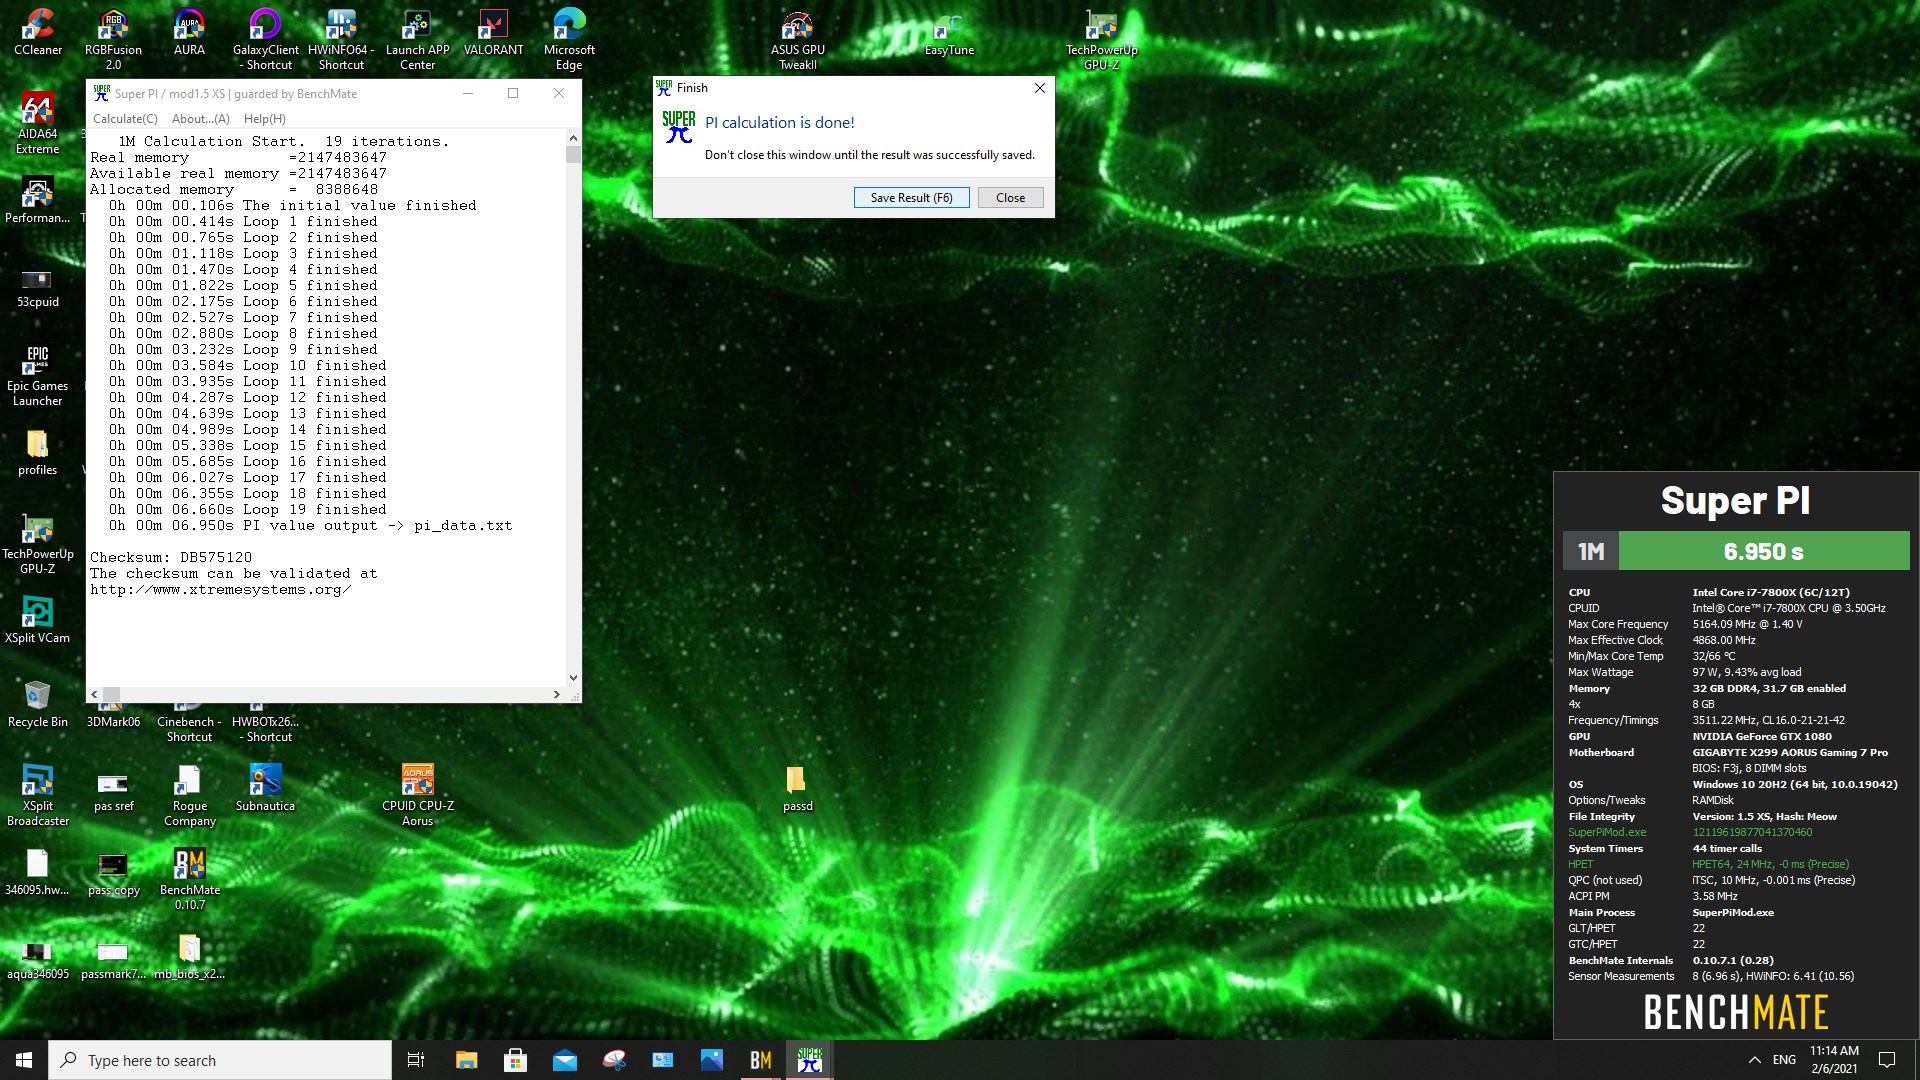
Task: Select the GalaxyClient shortcut icon
Action: click(265, 39)
